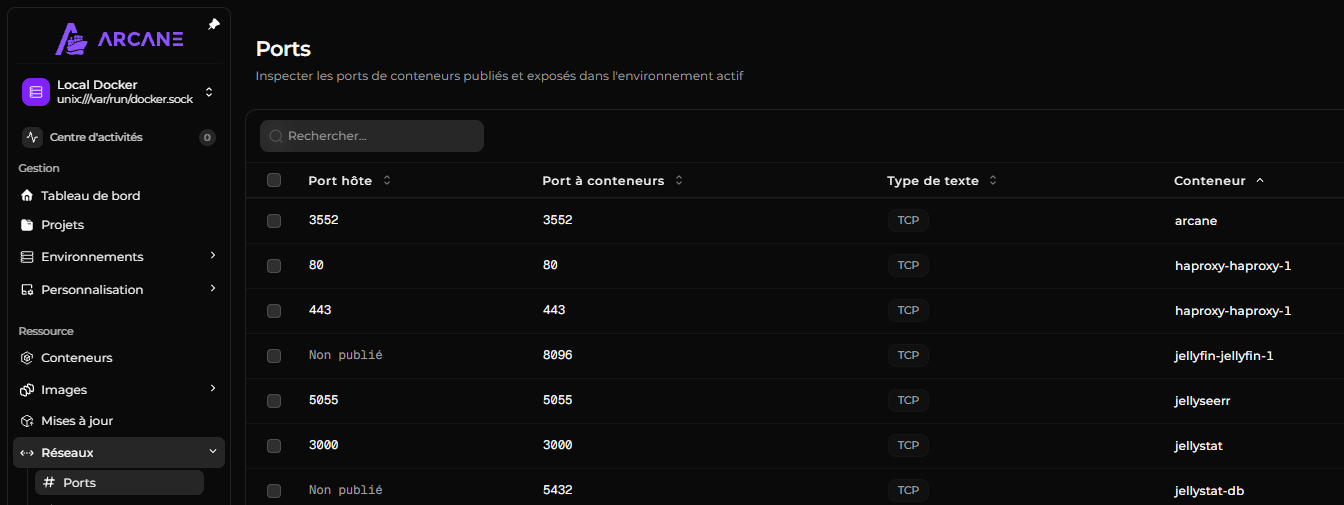1344x505 pixels.
Task: Check the box for jellyseerr 5055 row
Action: click(274, 401)
